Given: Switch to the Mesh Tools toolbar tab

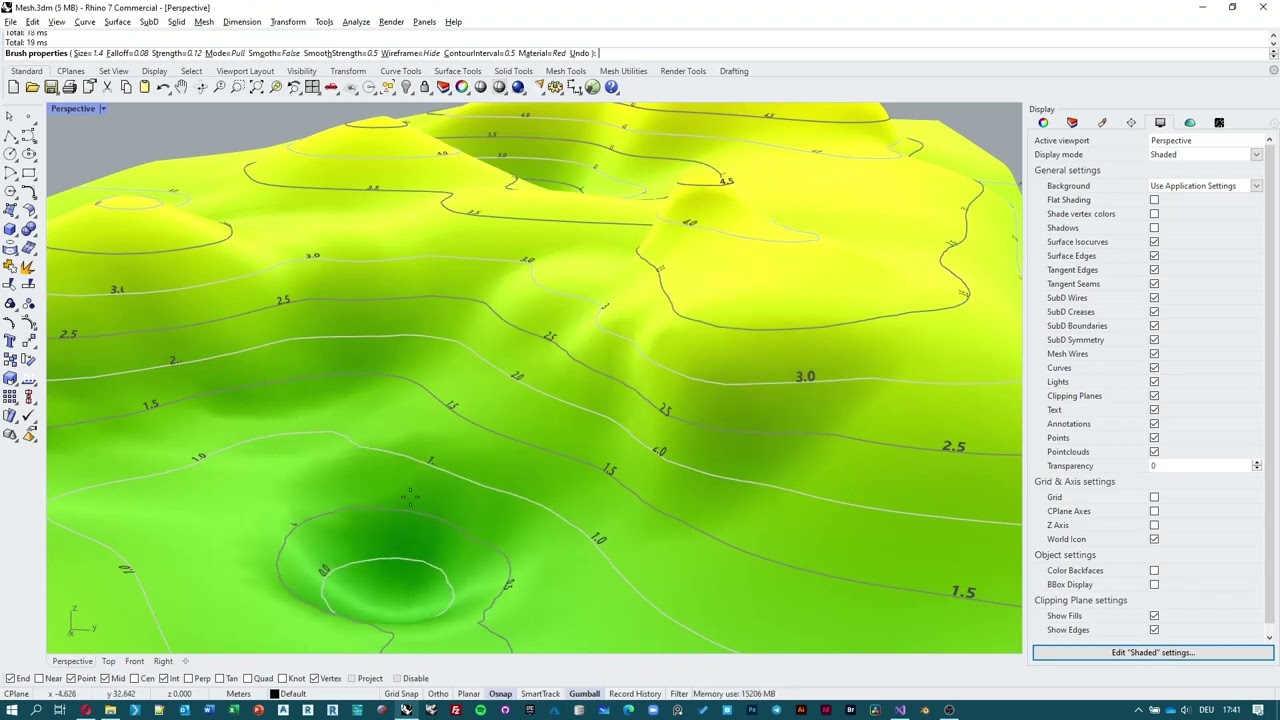Looking at the screenshot, I should point(565,71).
